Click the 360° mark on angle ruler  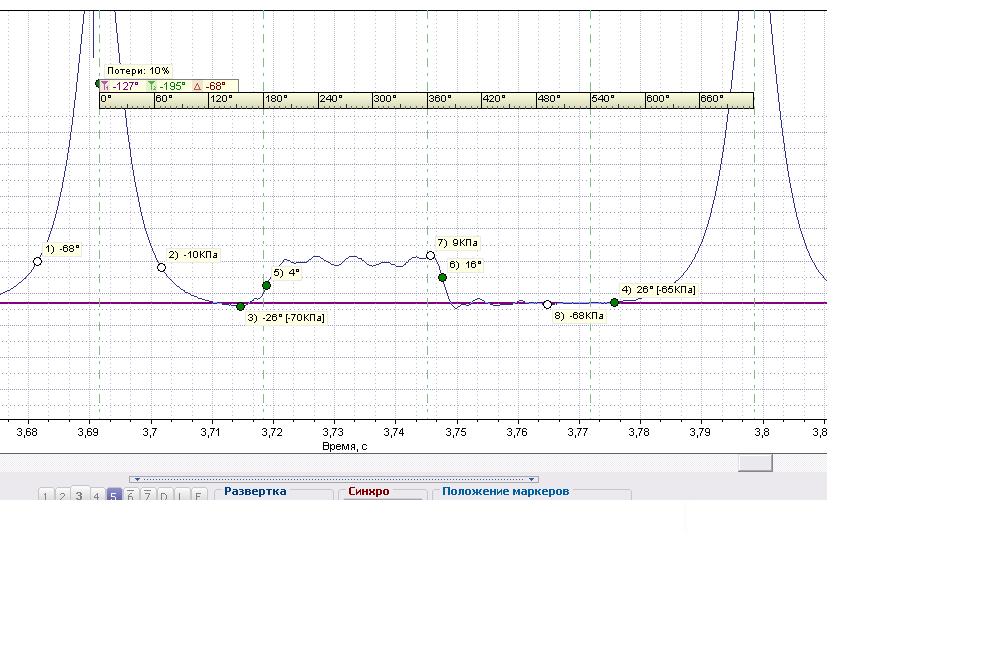pos(439,99)
